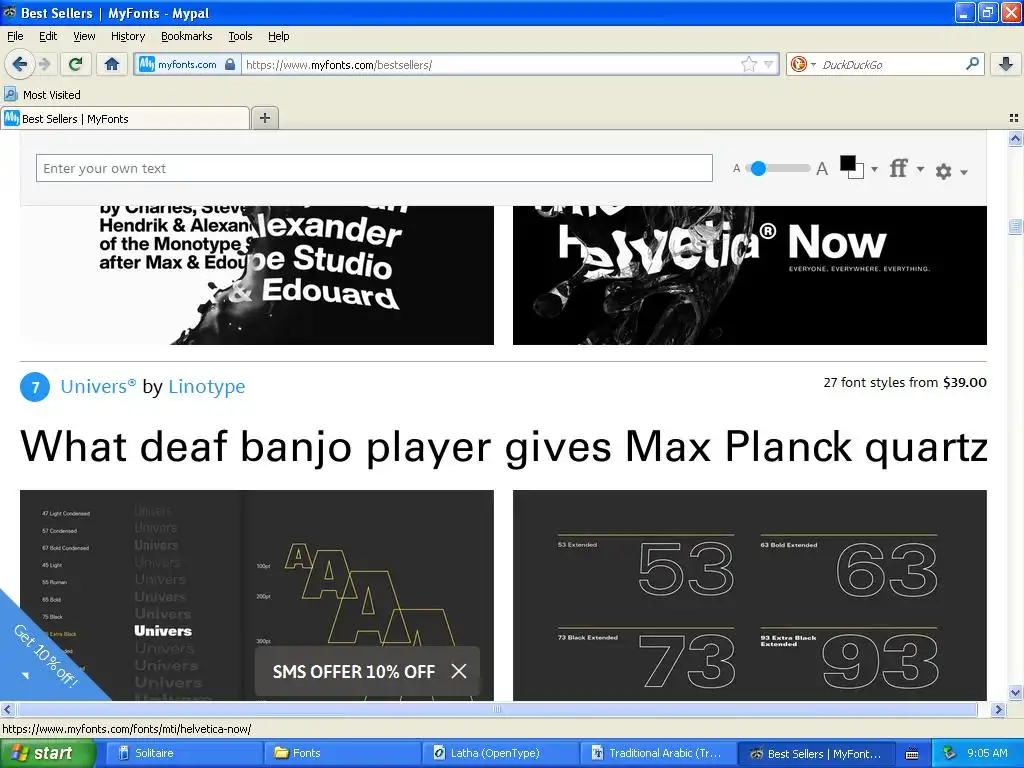Switch to Traditional Arabic taskbar window

pos(658,753)
